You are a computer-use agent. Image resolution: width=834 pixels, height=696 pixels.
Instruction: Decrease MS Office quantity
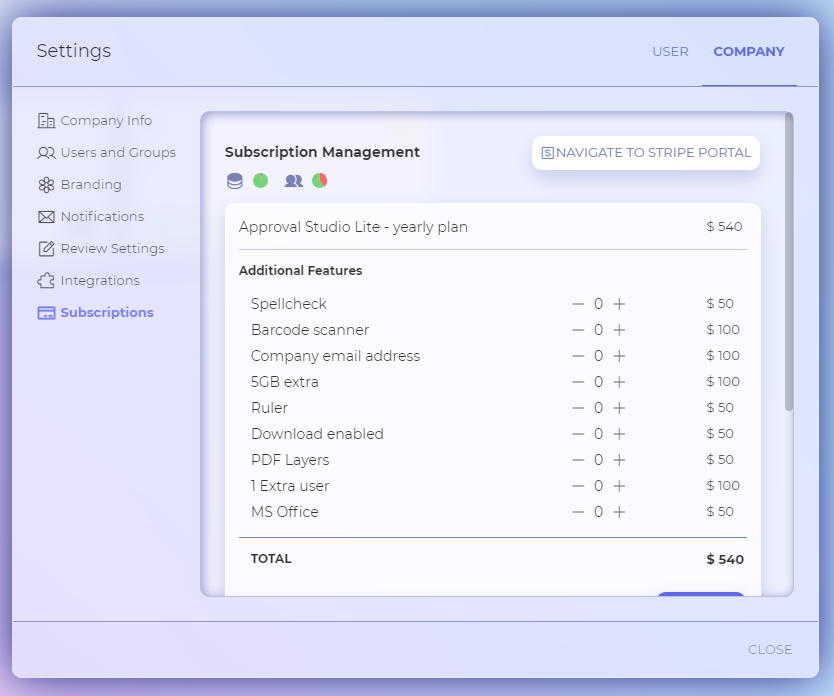pos(578,513)
